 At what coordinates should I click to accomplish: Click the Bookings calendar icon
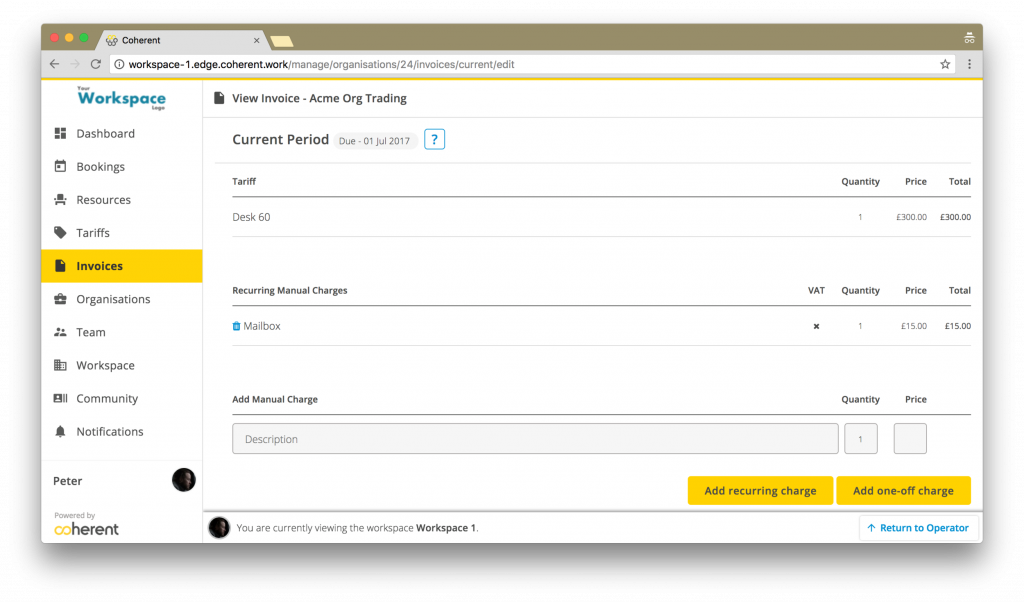click(x=60, y=166)
